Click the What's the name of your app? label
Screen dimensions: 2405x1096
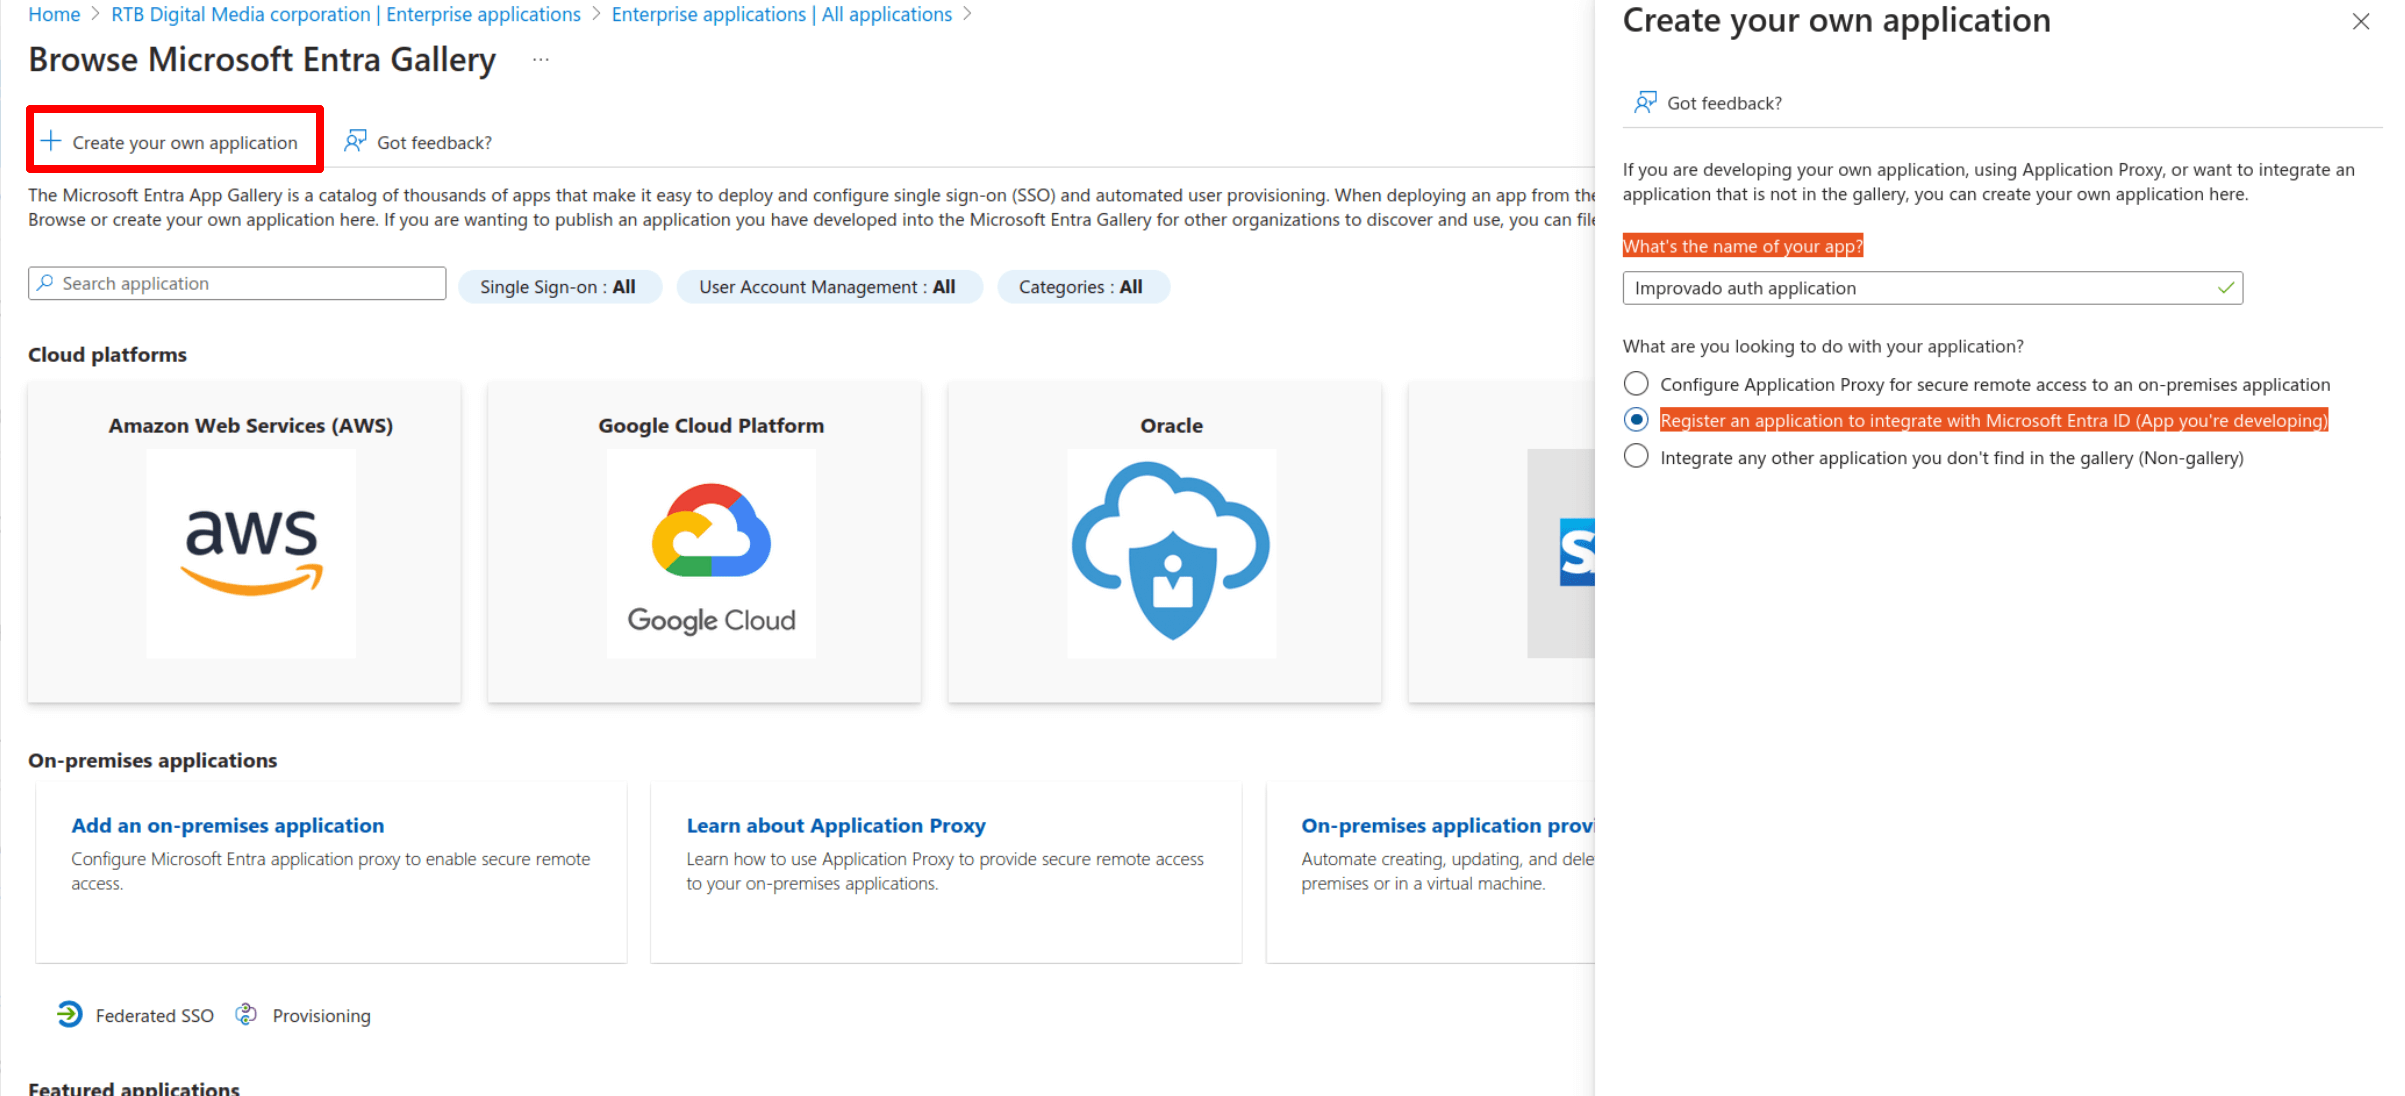[1742, 246]
